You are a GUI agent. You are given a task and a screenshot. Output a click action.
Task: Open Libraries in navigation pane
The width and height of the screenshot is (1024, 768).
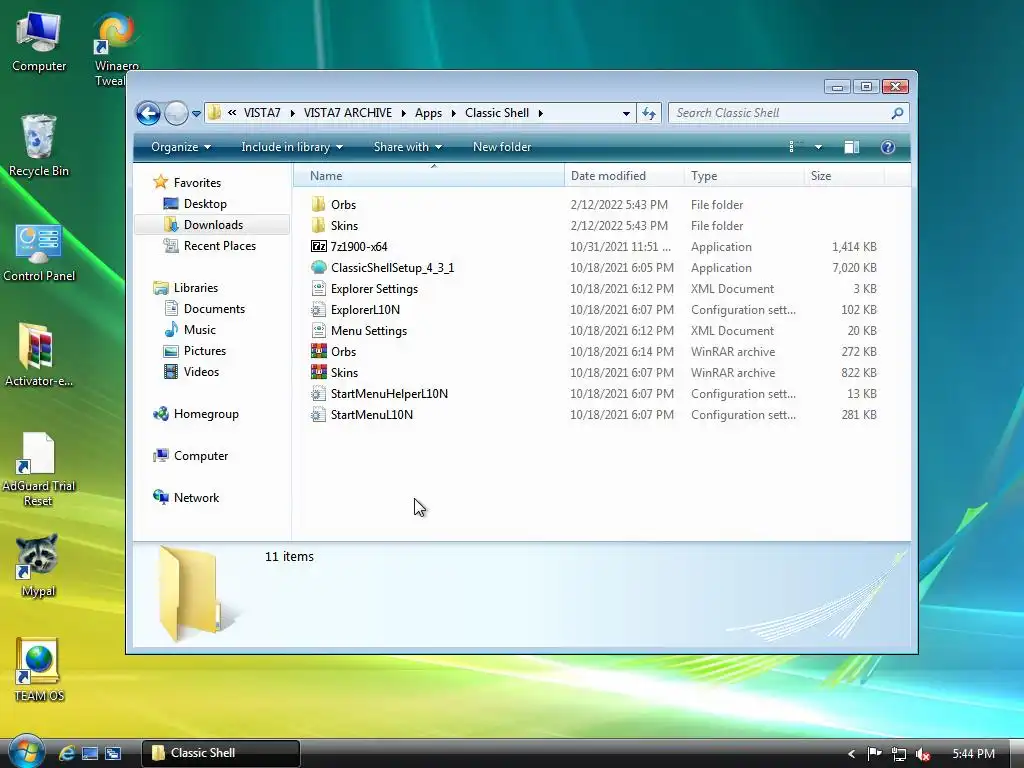click(195, 288)
